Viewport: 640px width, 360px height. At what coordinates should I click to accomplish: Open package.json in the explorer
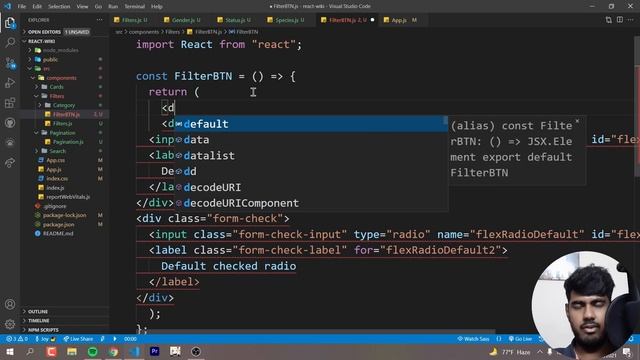pos(58,224)
